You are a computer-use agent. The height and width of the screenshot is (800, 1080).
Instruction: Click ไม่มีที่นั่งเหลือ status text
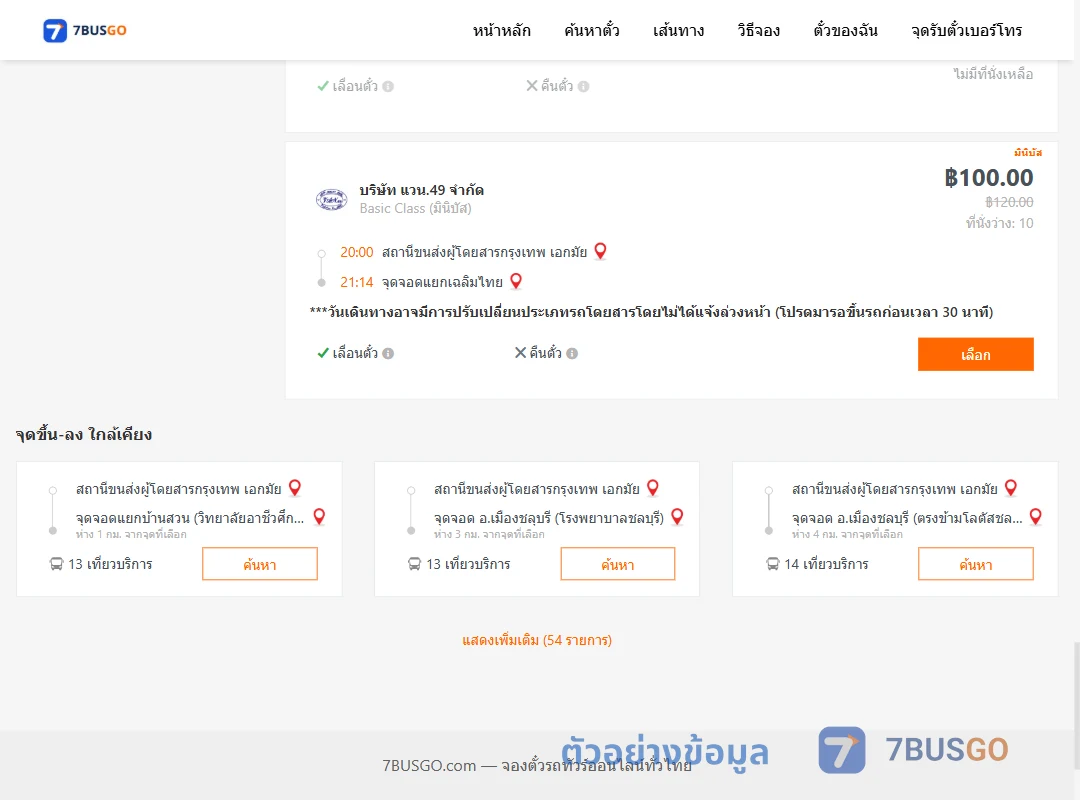pyautogui.click(x=993, y=74)
